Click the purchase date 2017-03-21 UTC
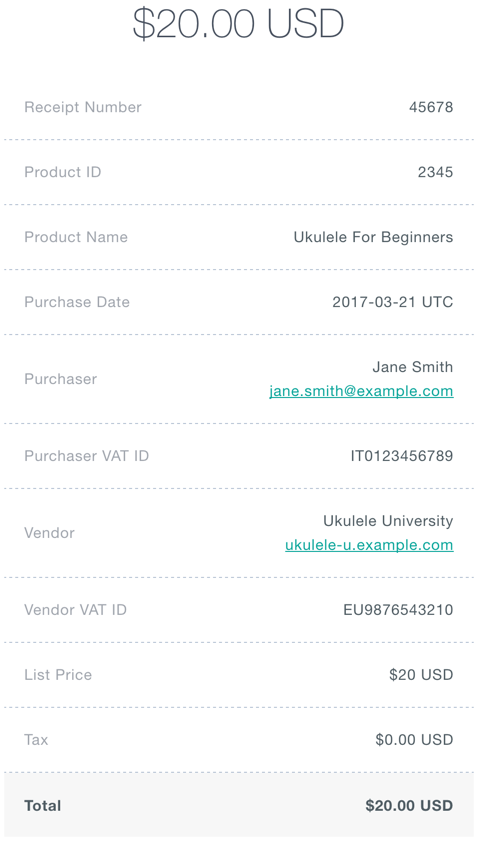This screenshot has width=481, height=841. pyautogui.click(x=393, y=302)
